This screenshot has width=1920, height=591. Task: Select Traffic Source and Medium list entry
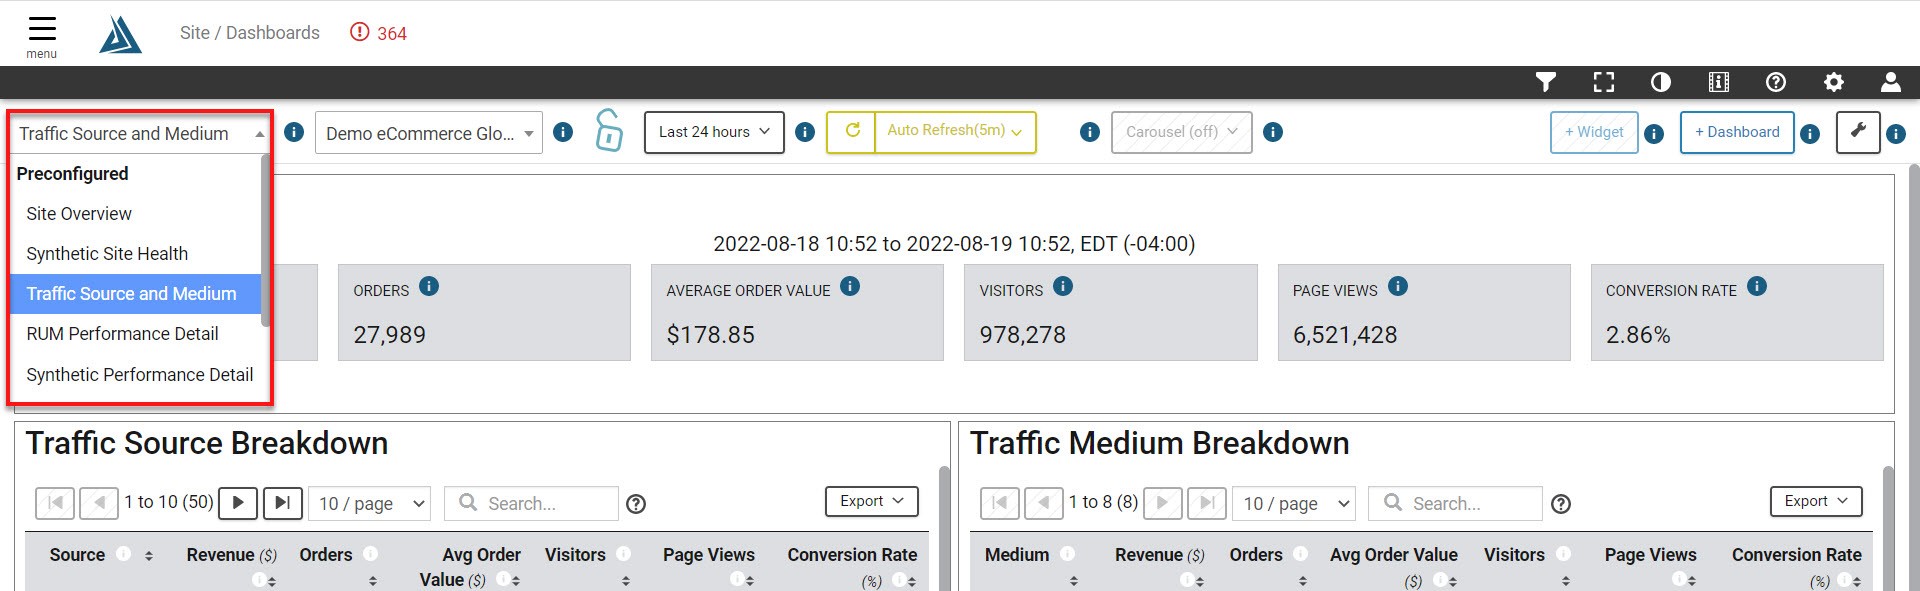pos(136,294)
